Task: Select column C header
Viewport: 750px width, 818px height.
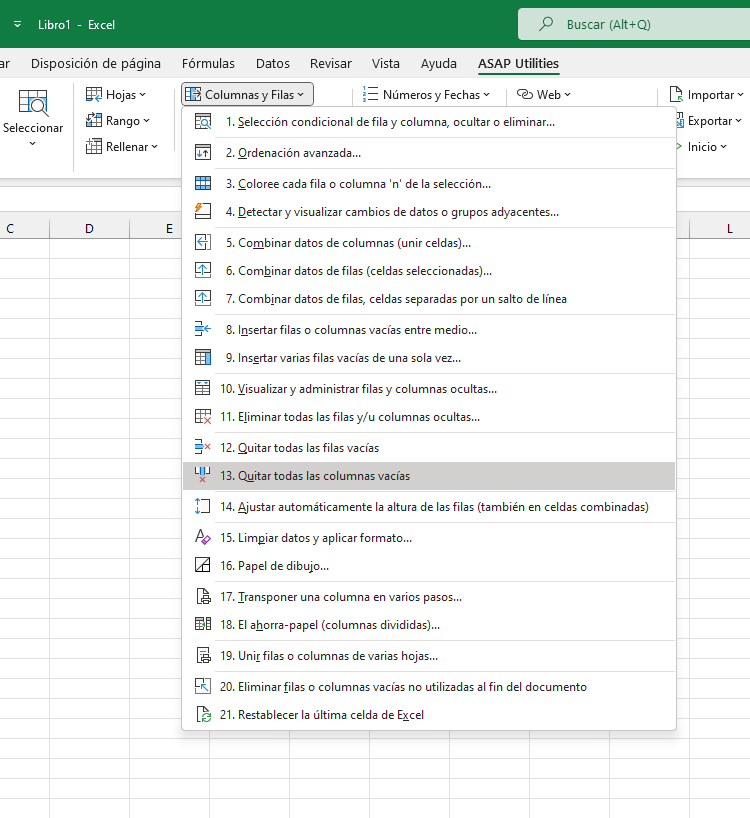Action: (x=25, y=228)
